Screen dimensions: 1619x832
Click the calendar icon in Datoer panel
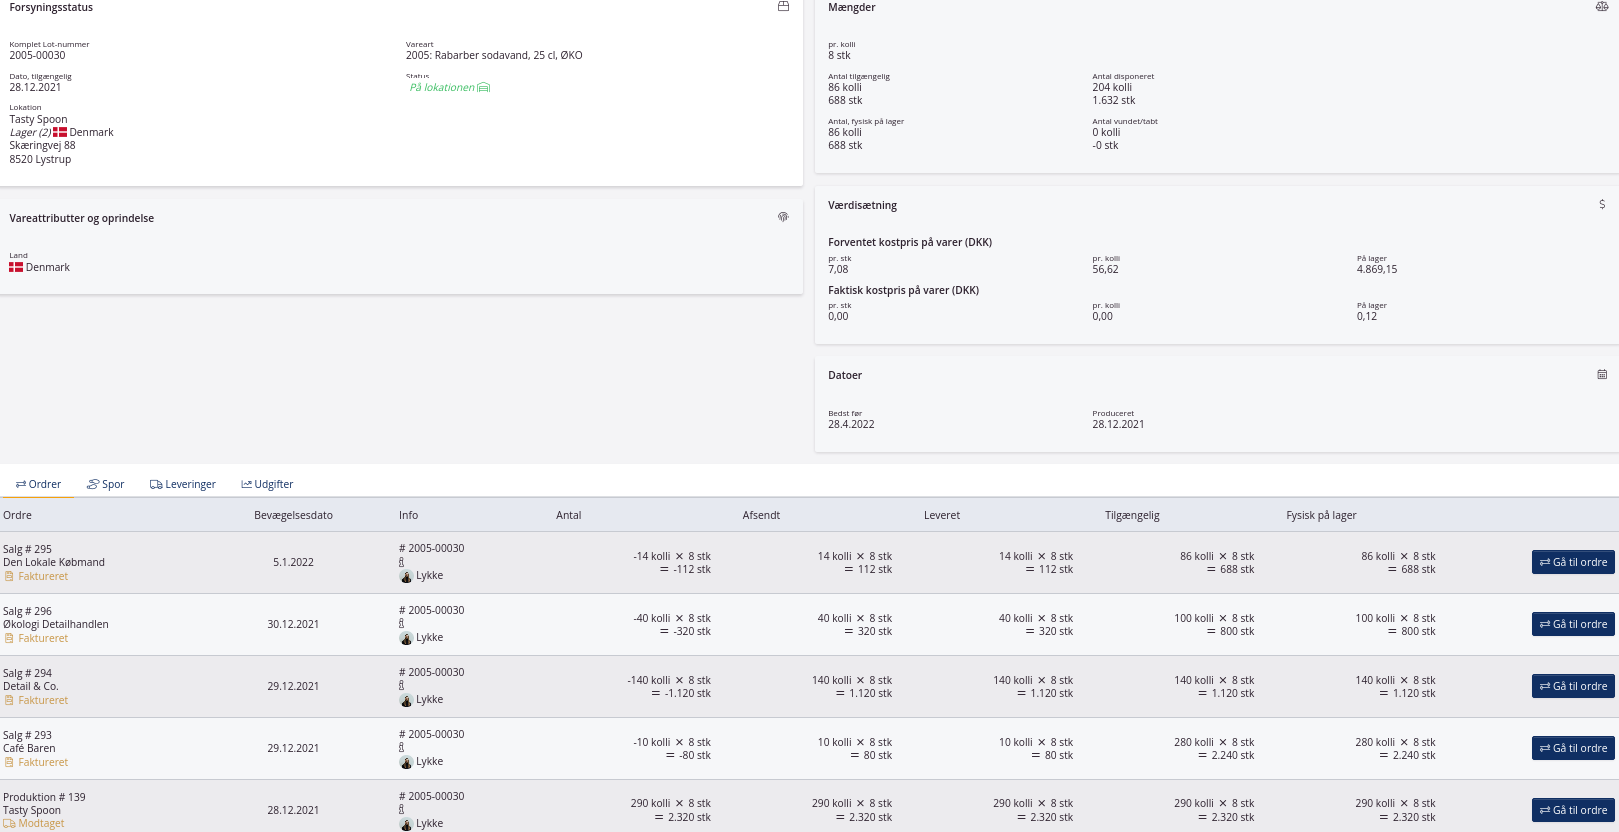coord(1602,375)
